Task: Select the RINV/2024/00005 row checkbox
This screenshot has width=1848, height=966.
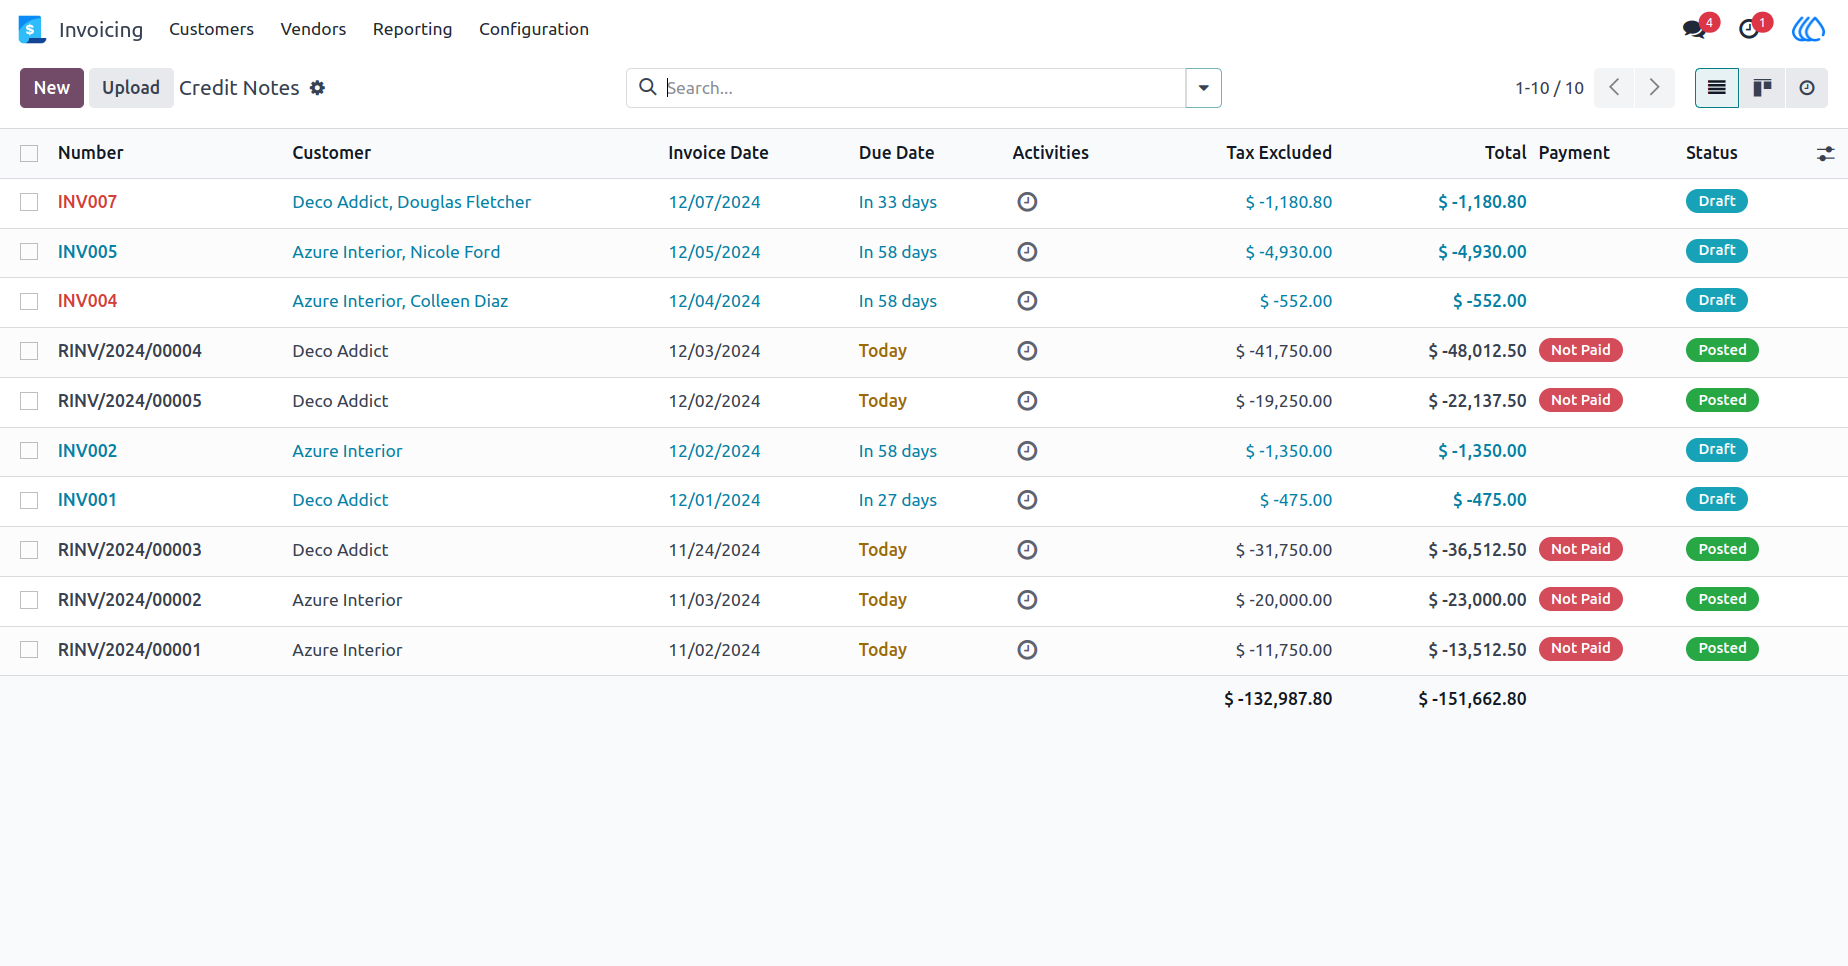Action: [29, 401]
